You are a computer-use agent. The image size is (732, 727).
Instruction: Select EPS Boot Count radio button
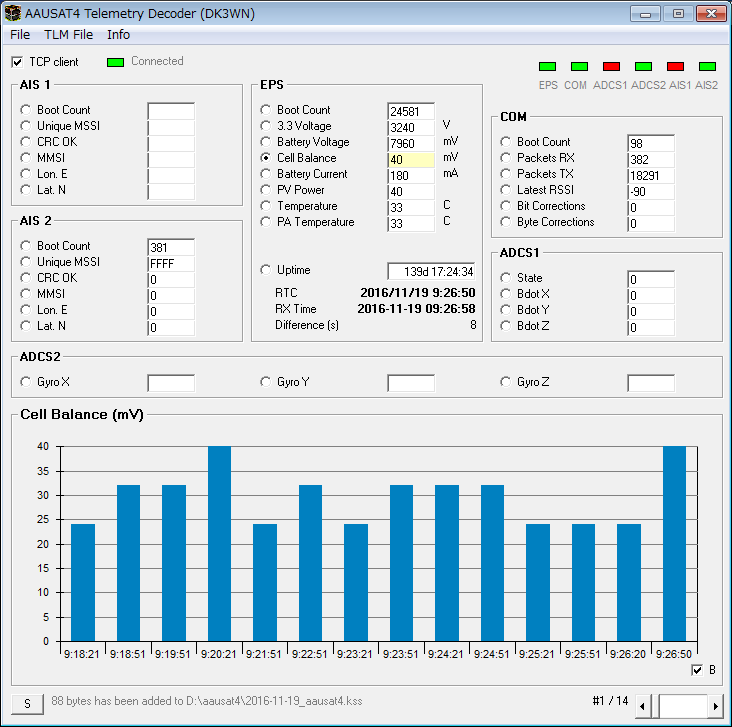coord(266,110)
